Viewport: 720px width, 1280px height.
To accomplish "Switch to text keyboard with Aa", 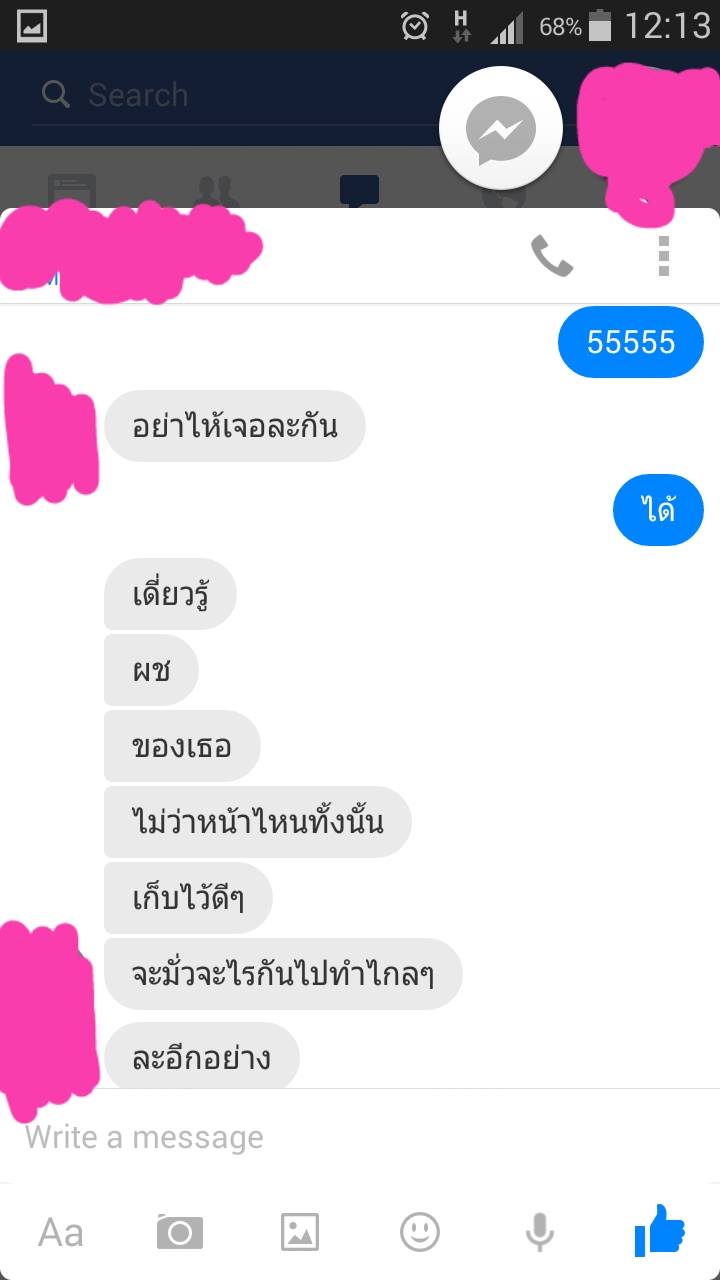I will 60,1232.
